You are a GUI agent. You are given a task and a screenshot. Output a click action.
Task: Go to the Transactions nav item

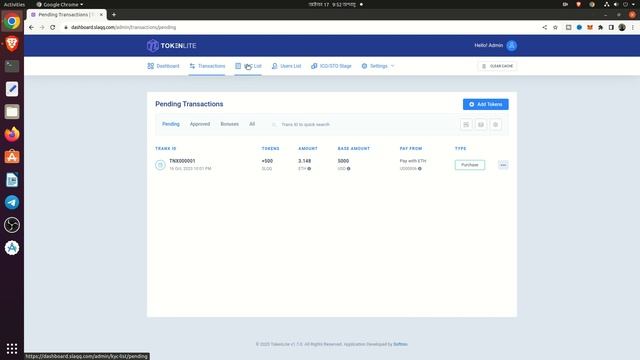click(207, 66)
